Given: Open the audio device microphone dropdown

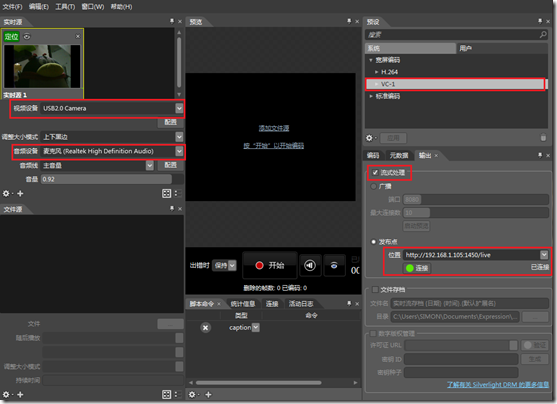Looking at the screenshot, I should point(179,151).
